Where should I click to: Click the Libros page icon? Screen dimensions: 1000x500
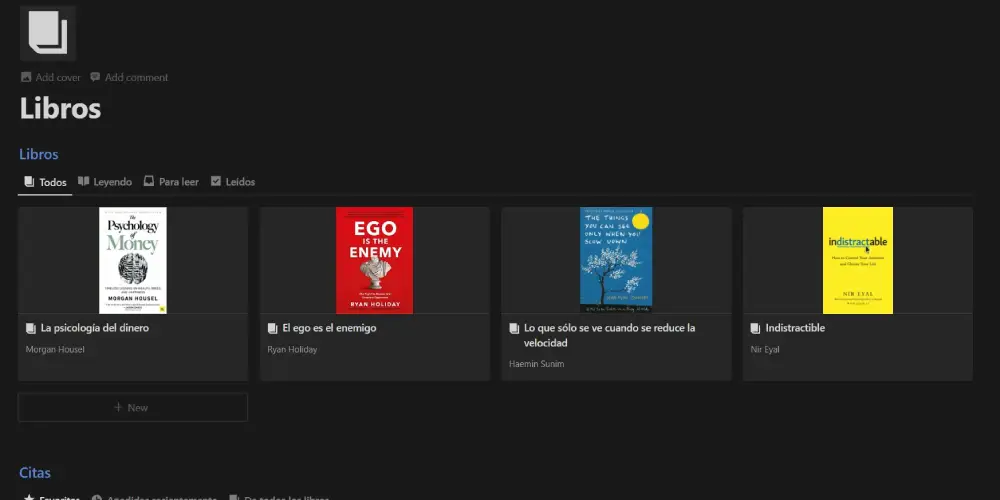coord(47,33)
